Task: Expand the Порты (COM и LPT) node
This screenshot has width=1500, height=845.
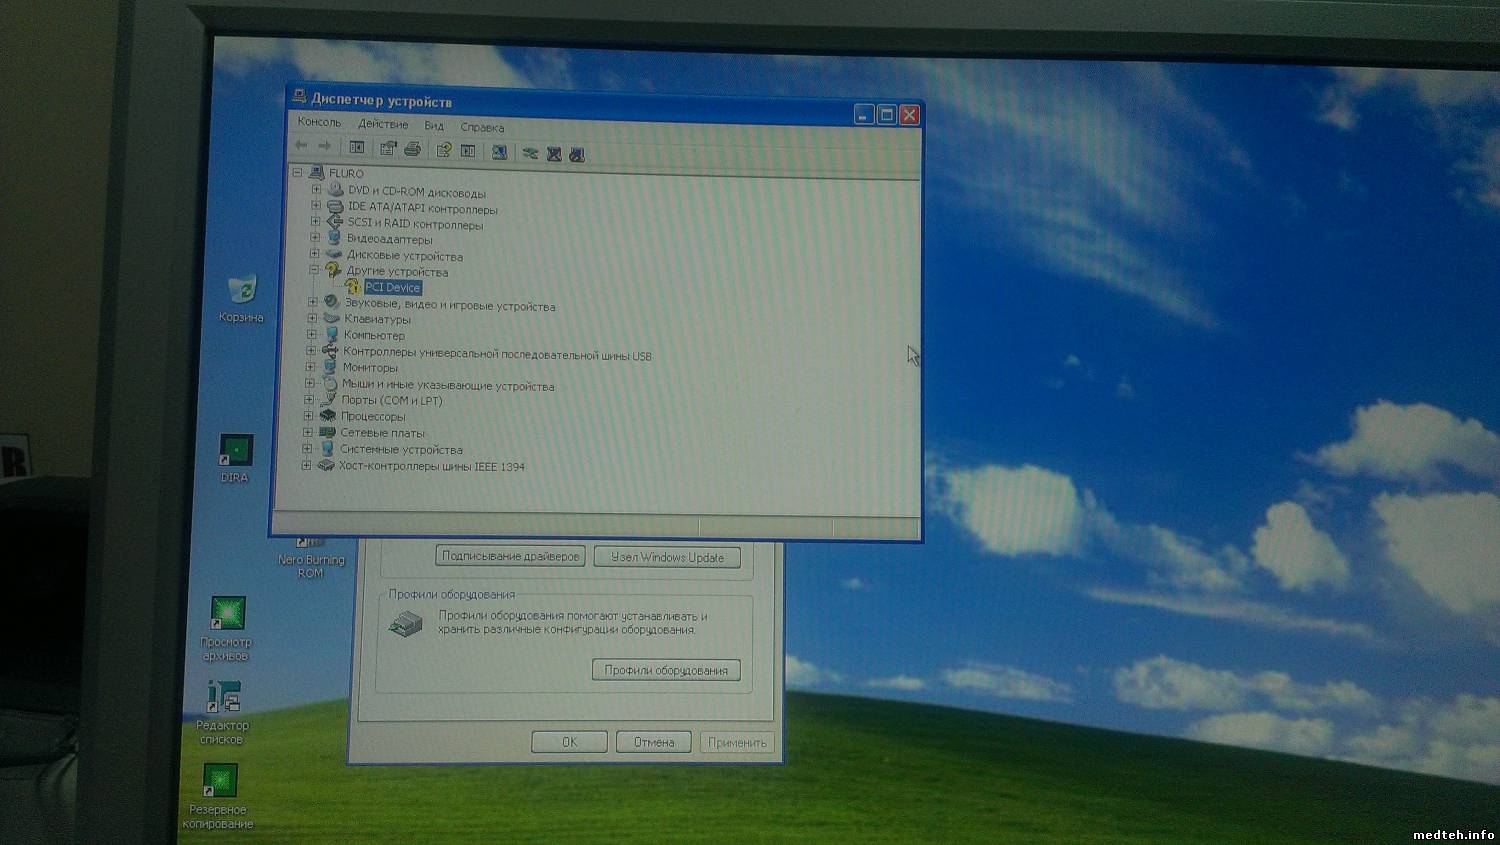Action: 309,400
